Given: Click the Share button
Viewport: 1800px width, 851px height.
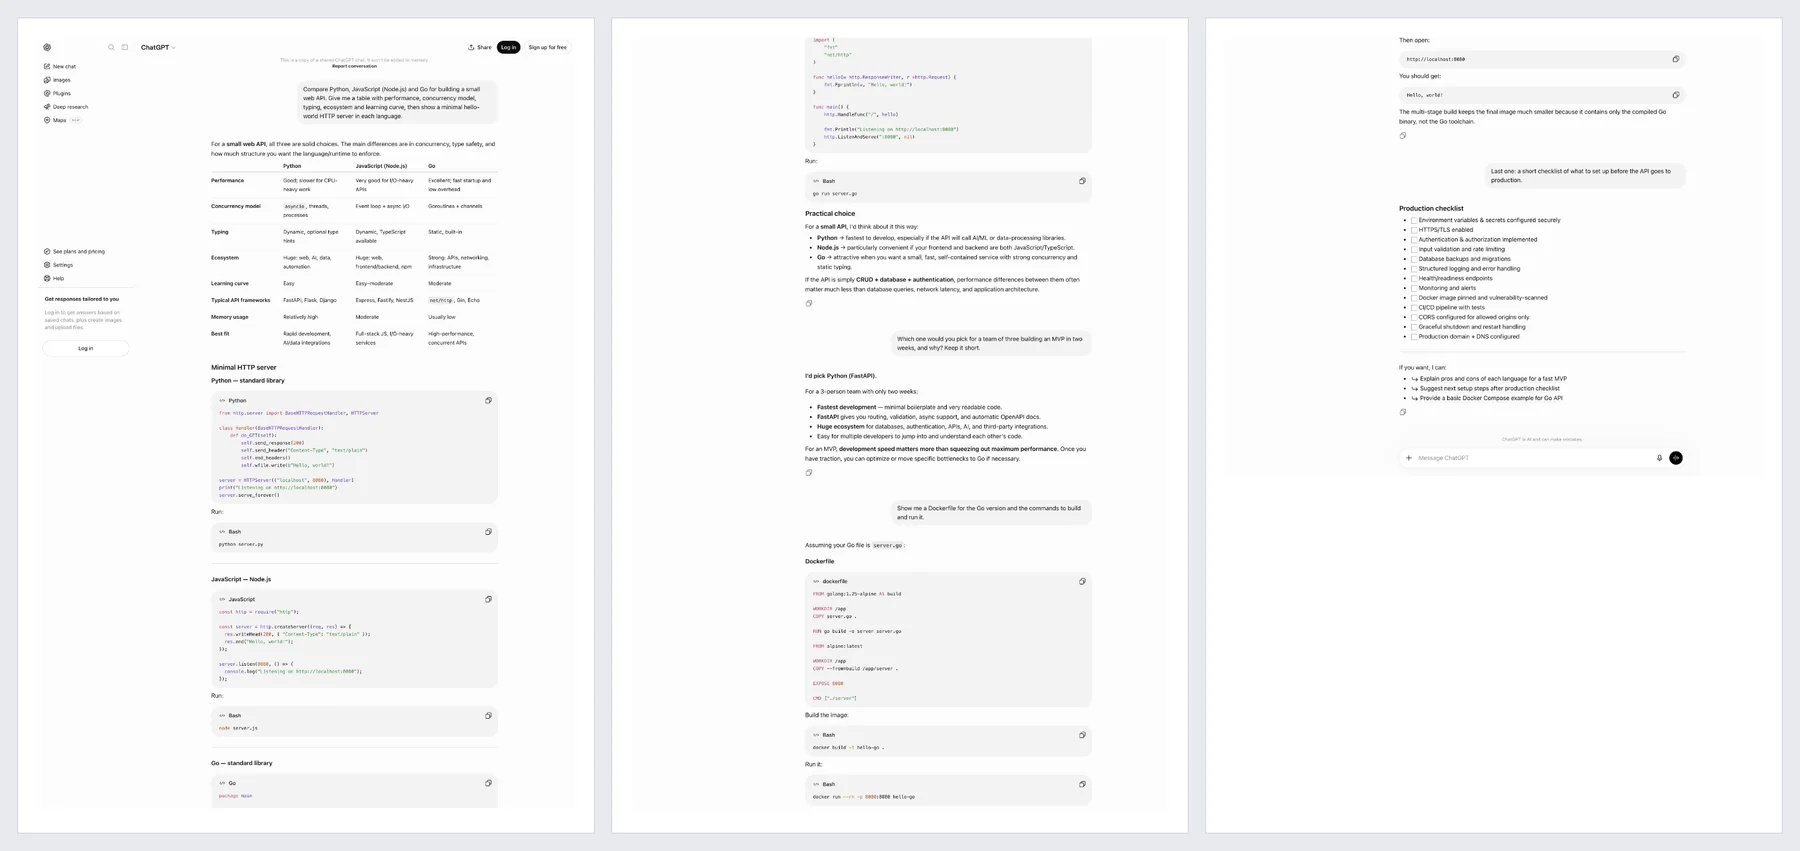Looking at the screenshot, I should pos(480,47).
